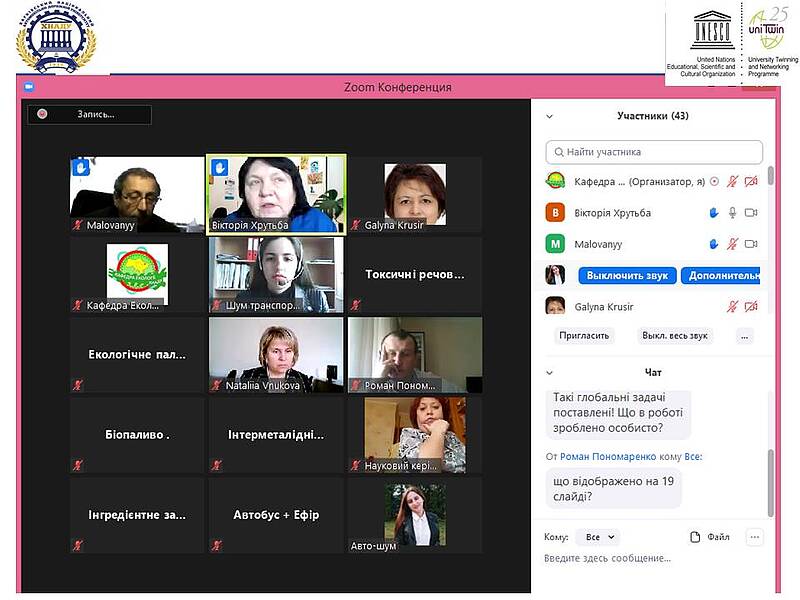This screenshot has width=800, height=600.
Task: Collapse the Участники panel with its chevron
Action: pos(549,116)
